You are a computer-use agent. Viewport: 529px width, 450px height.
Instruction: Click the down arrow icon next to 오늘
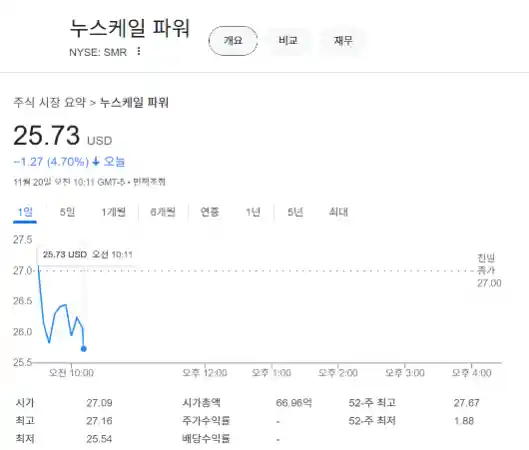click(x=96, y=161)
